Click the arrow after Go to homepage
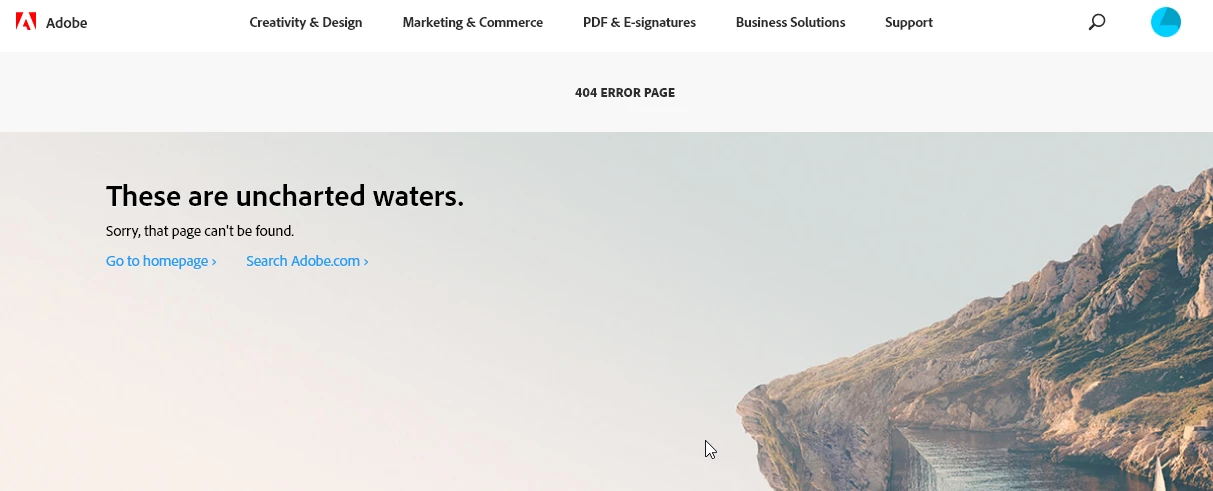Viewport: 1213px width, 491px height. pyautogui.click(x=214, y=262)
